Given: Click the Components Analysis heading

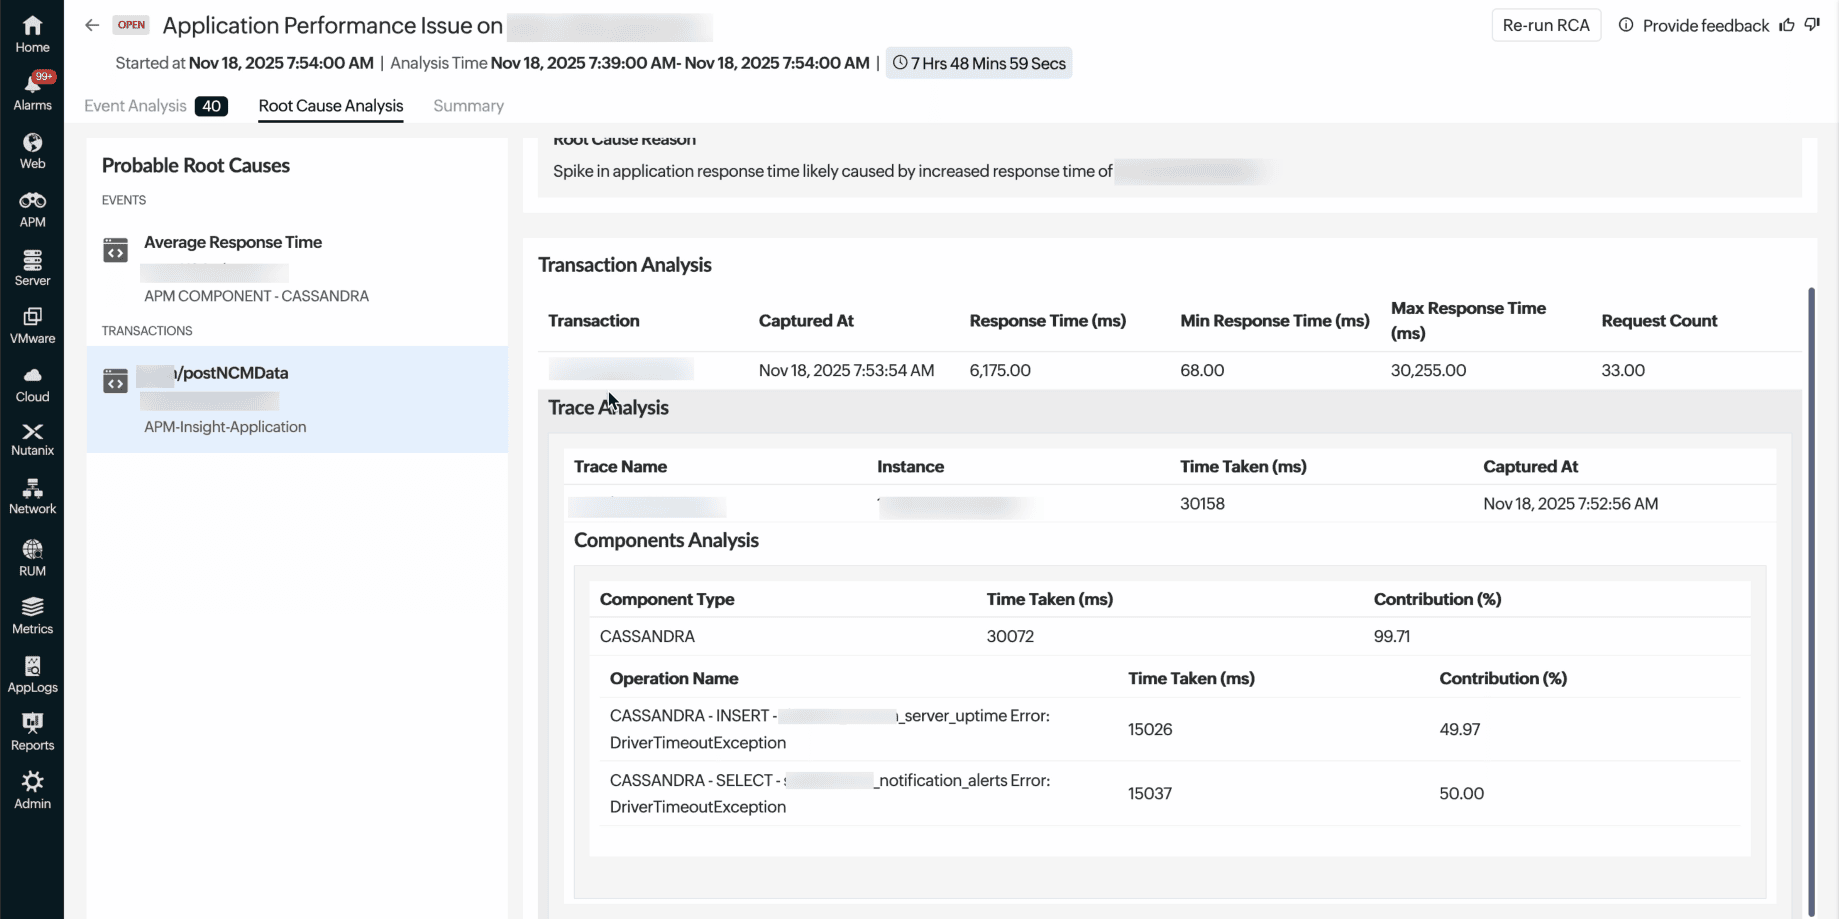Looking at the screenshot, I should click(666, 540).
